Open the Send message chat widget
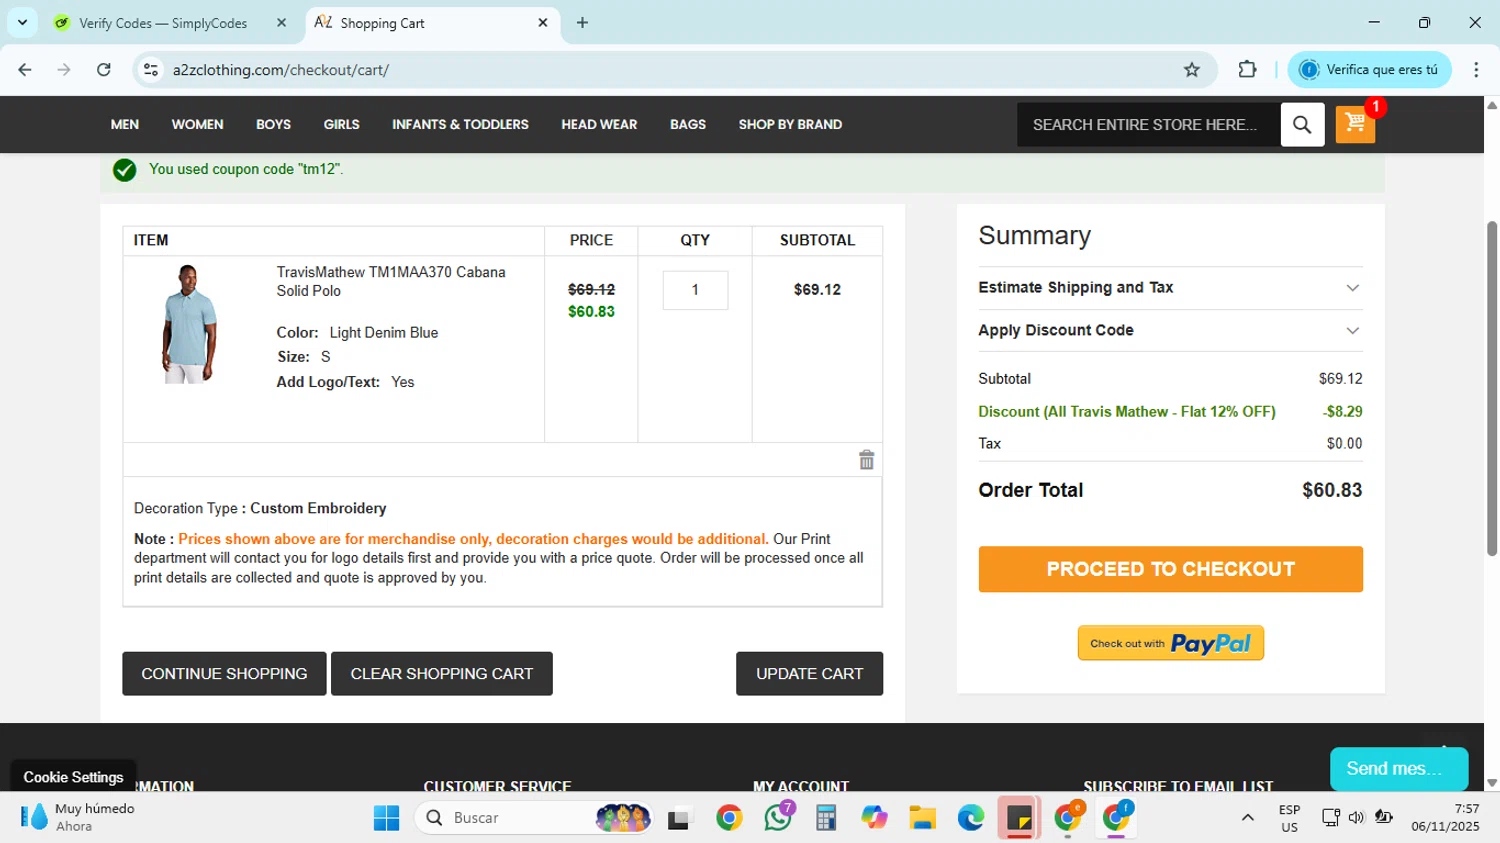 click(x=1398, y=769)
